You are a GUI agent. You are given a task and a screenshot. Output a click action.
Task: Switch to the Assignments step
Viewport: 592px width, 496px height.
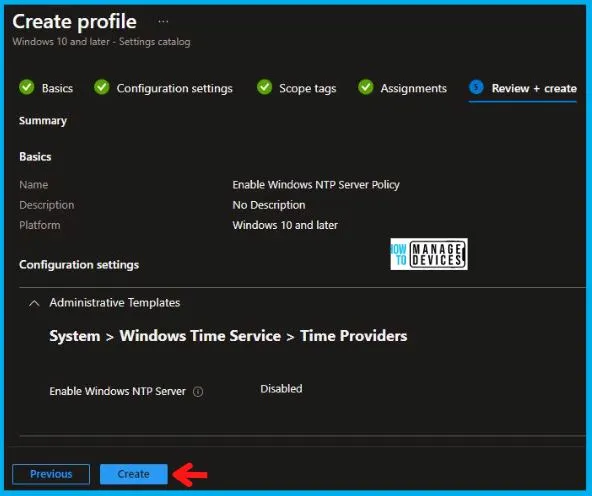point(413,88)
